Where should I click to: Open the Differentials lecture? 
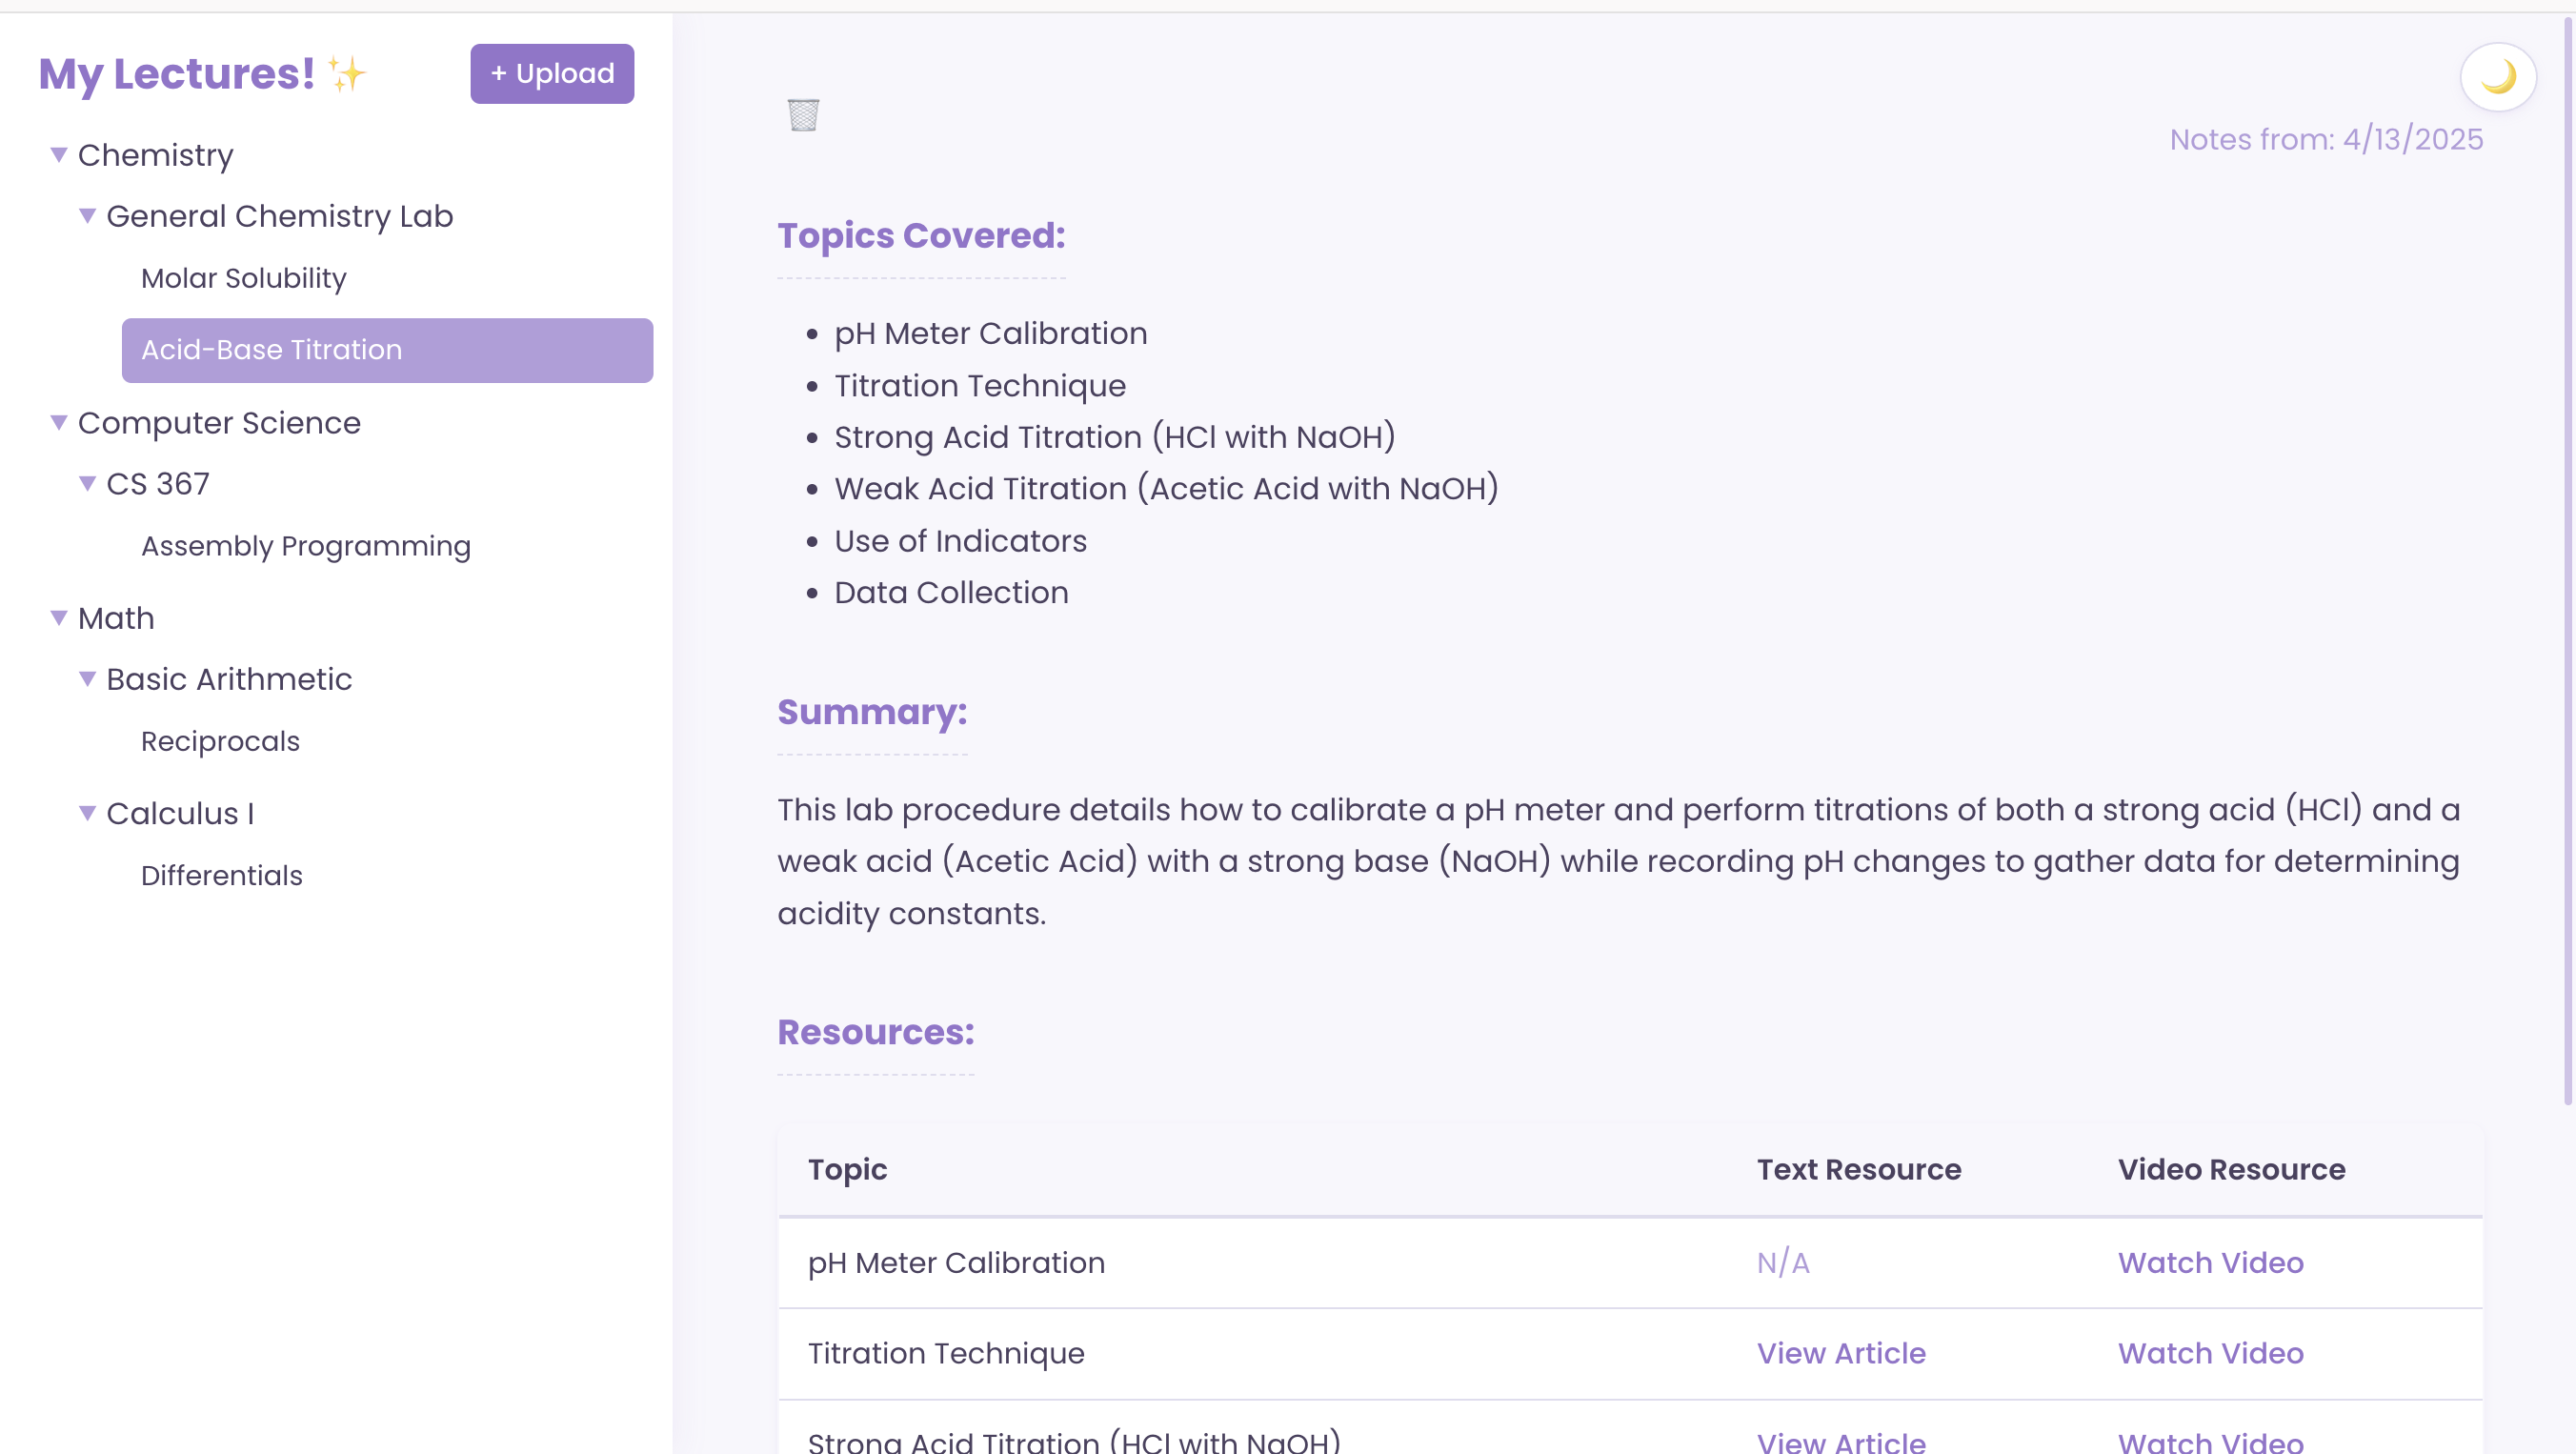pyautogui.click(x=221, y=875)
